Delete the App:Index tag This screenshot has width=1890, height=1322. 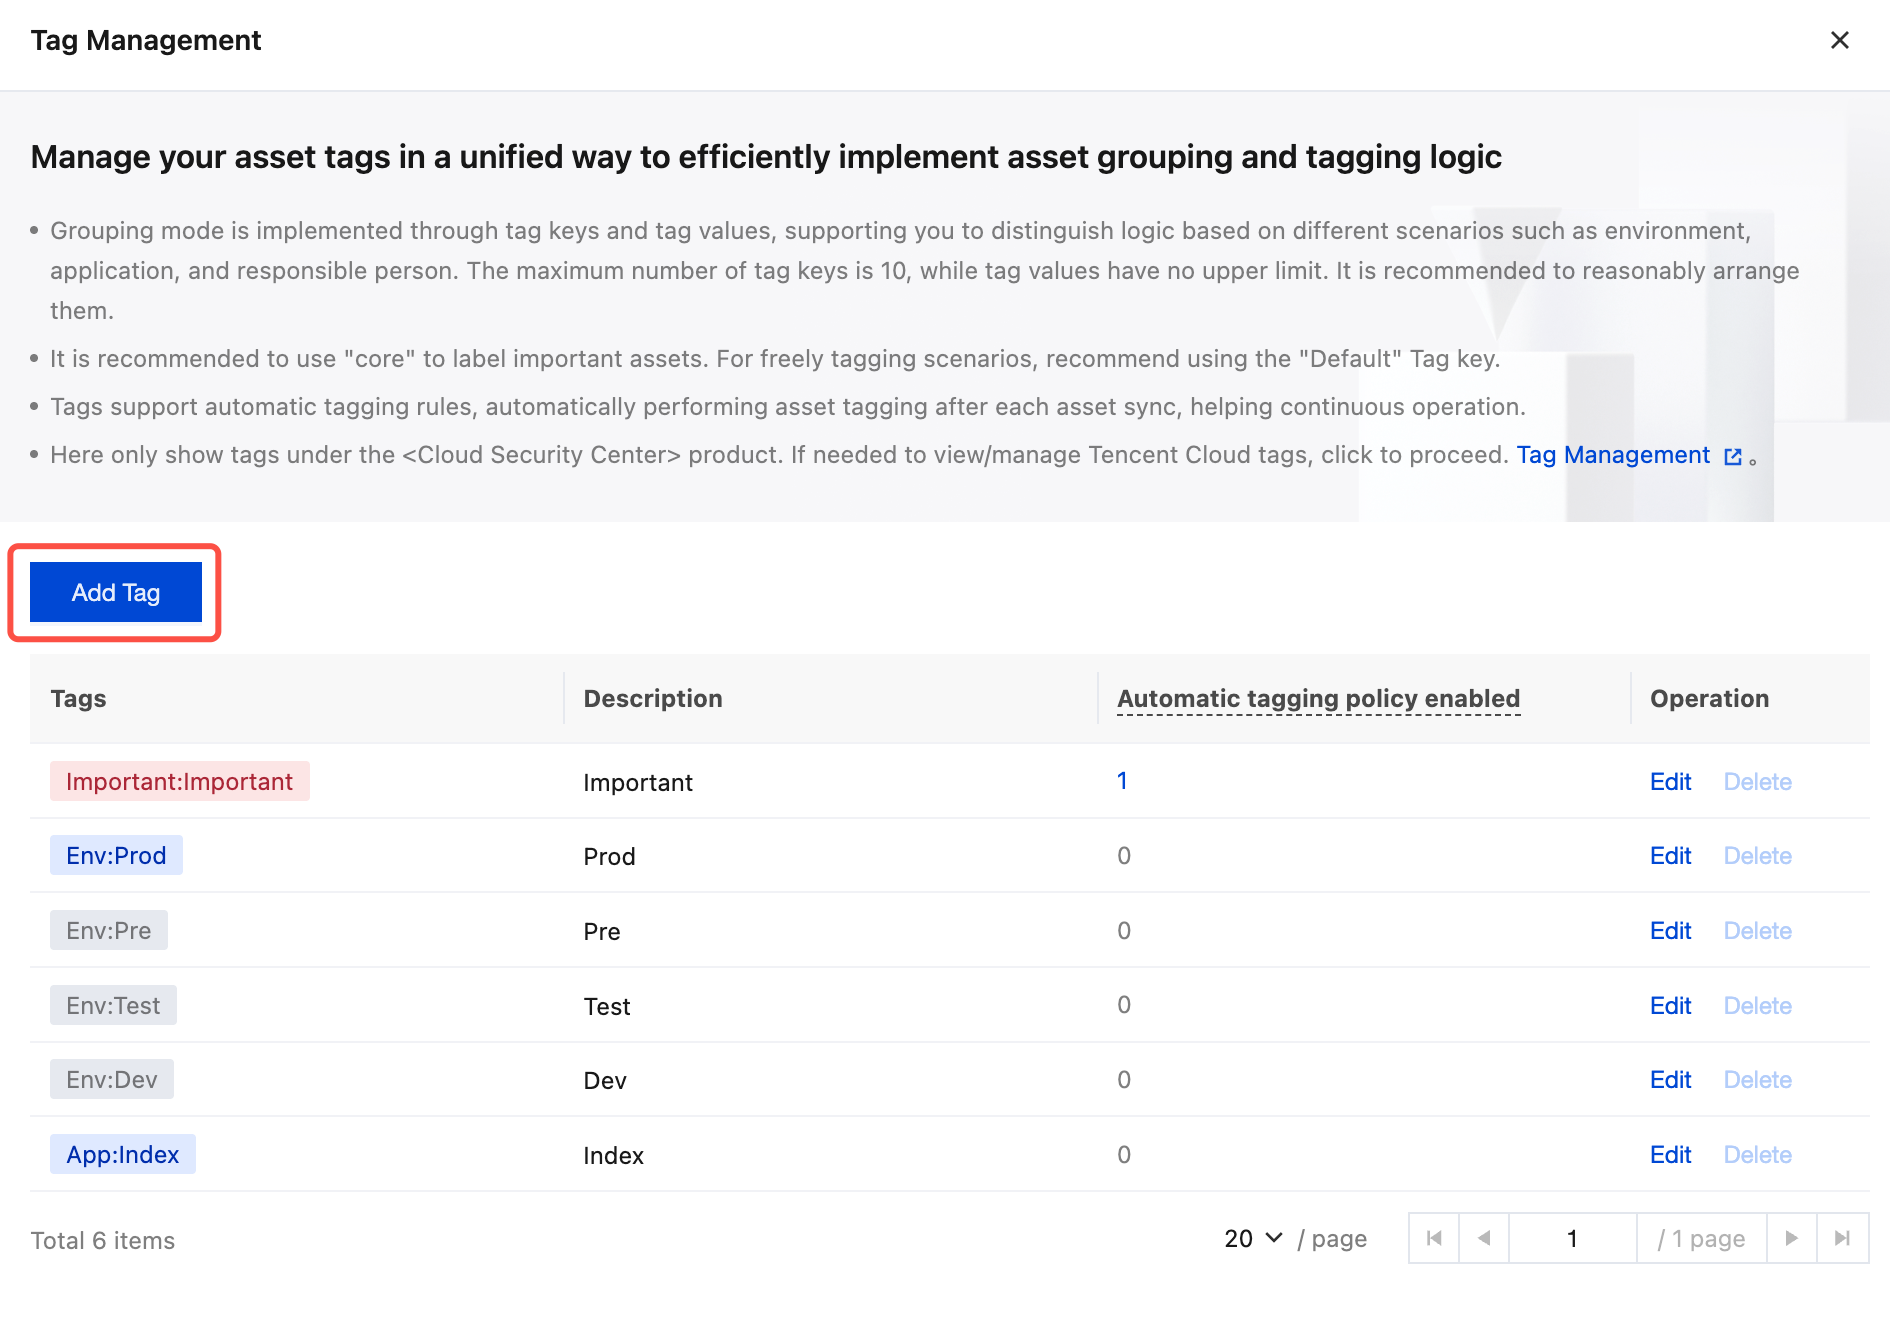pos(1757,1155)
